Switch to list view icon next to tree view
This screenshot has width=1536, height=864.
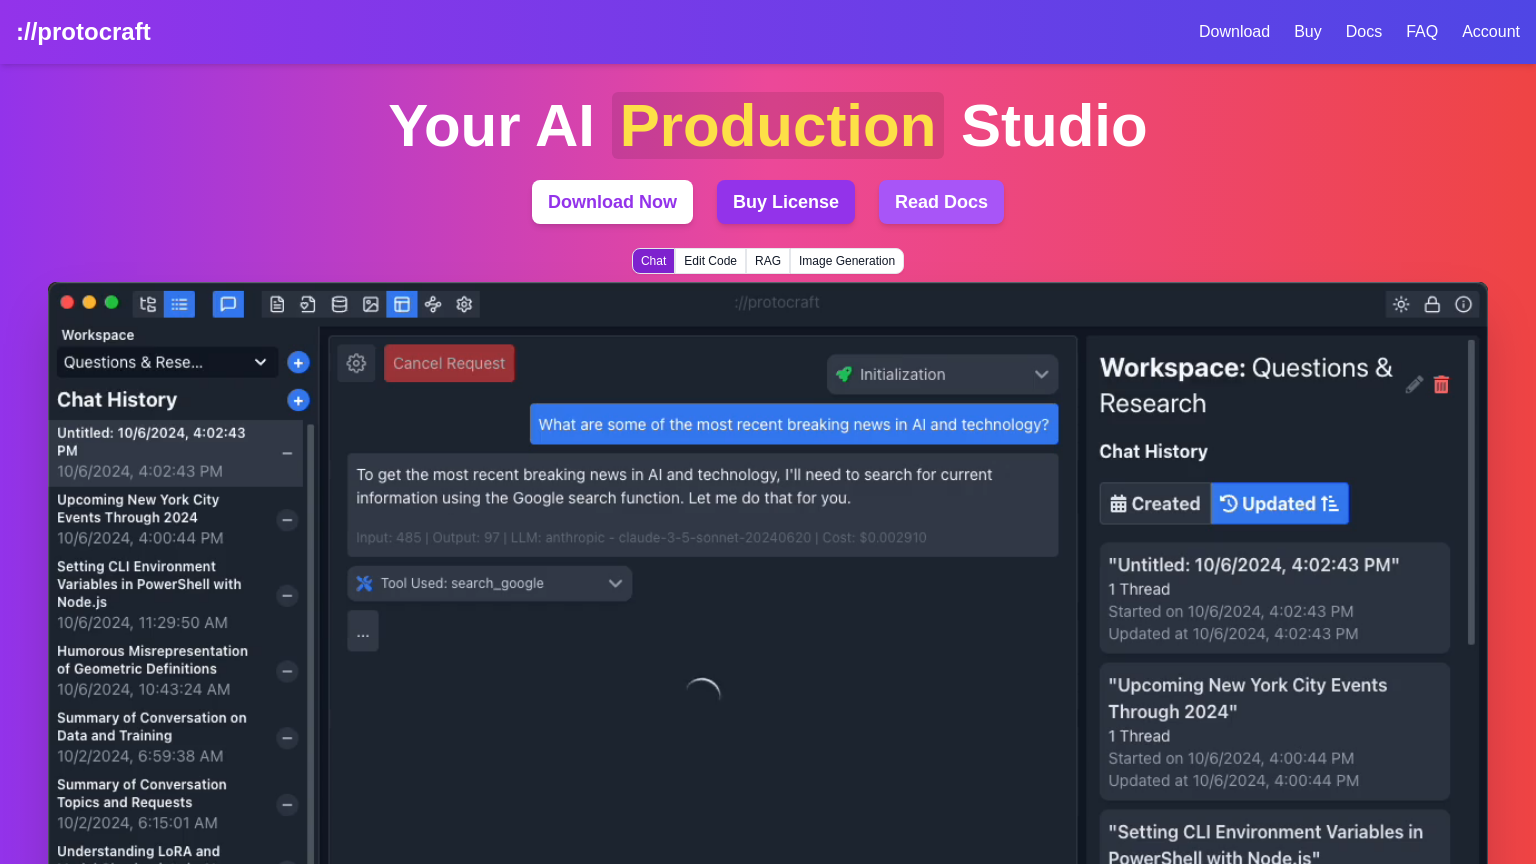pos(179,304)
